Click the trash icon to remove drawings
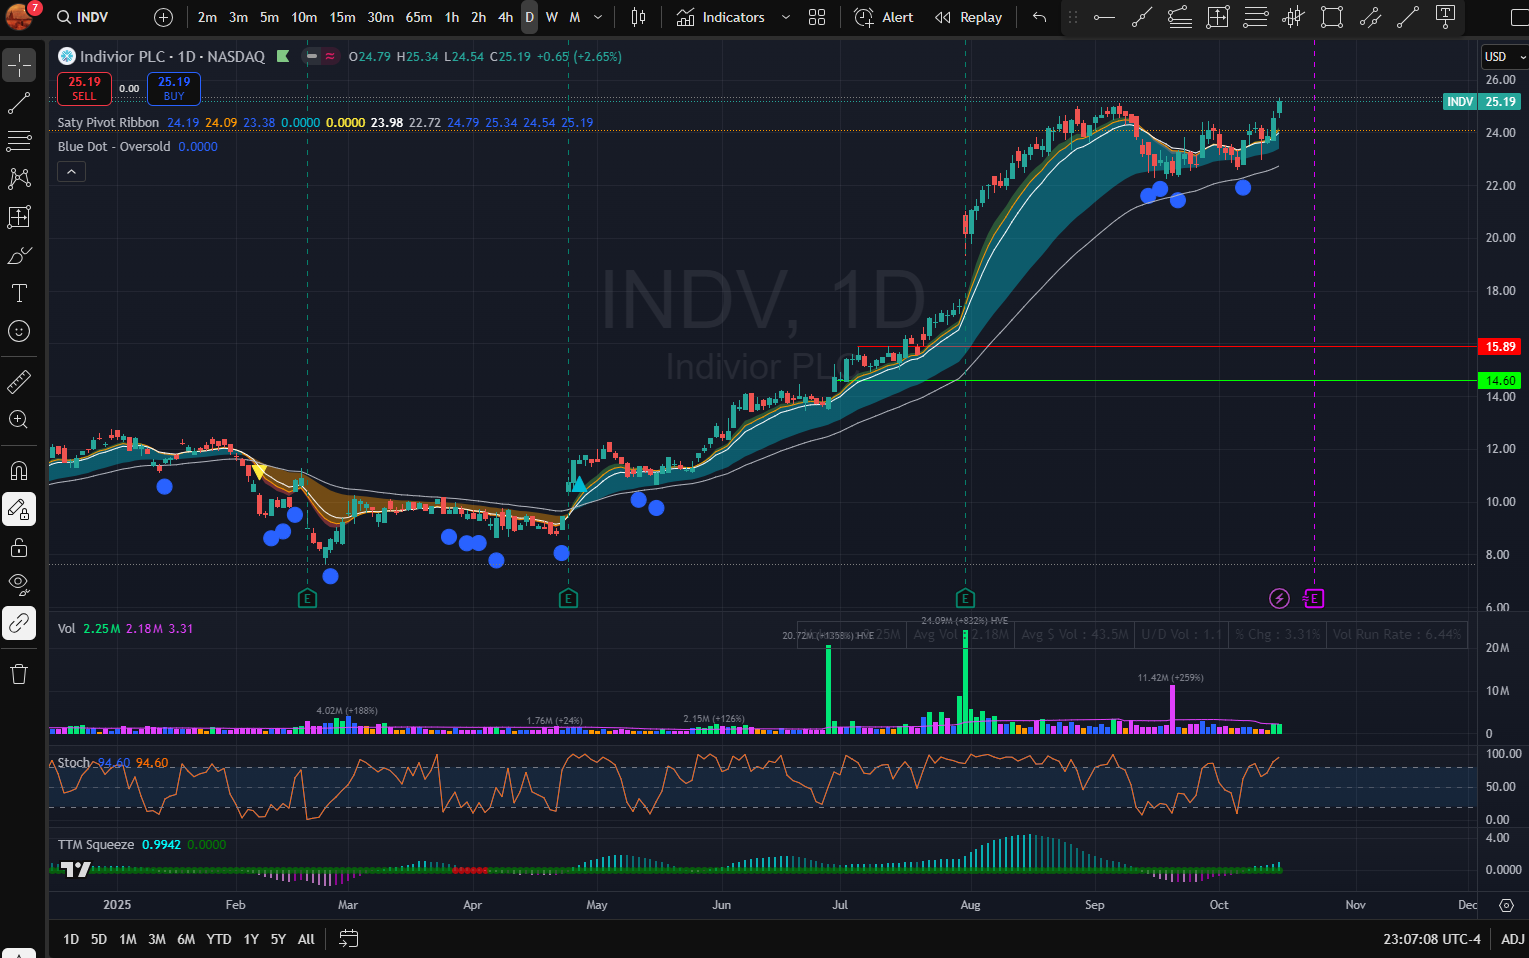The width and height of the screenshot is (1529, 958). click(x=19, y=674)
